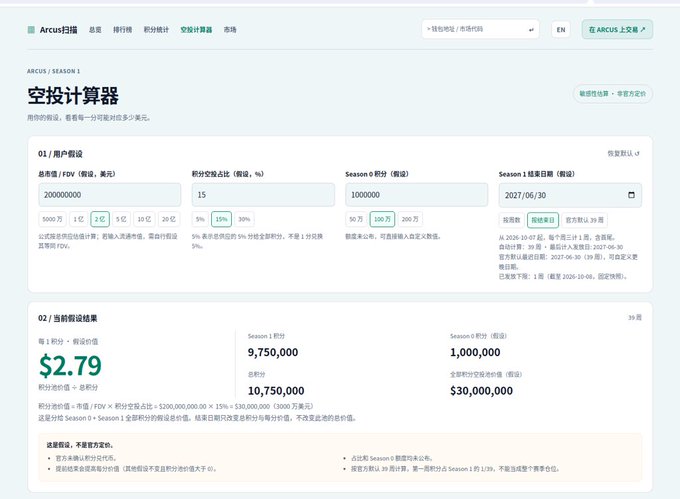Screen dimensions: 680x499
Task: Switch language with the EN button
Action: (561, 30)
